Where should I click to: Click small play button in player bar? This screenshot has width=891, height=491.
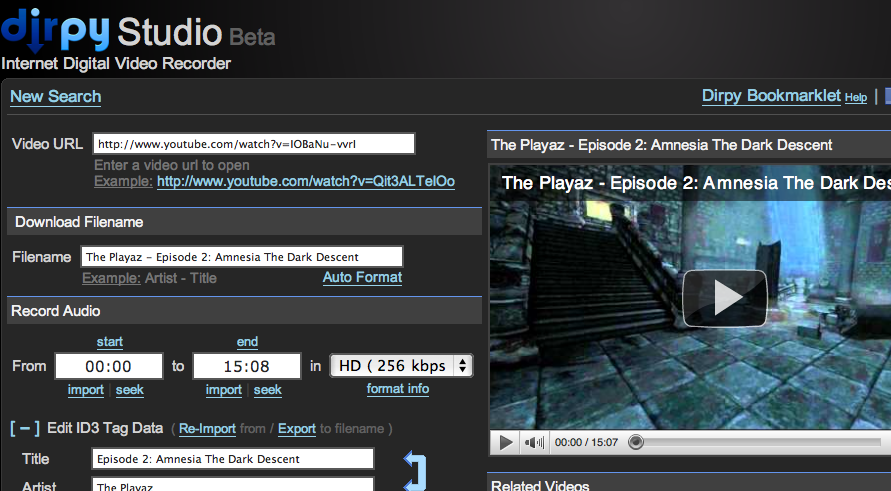tap(505, 442)
